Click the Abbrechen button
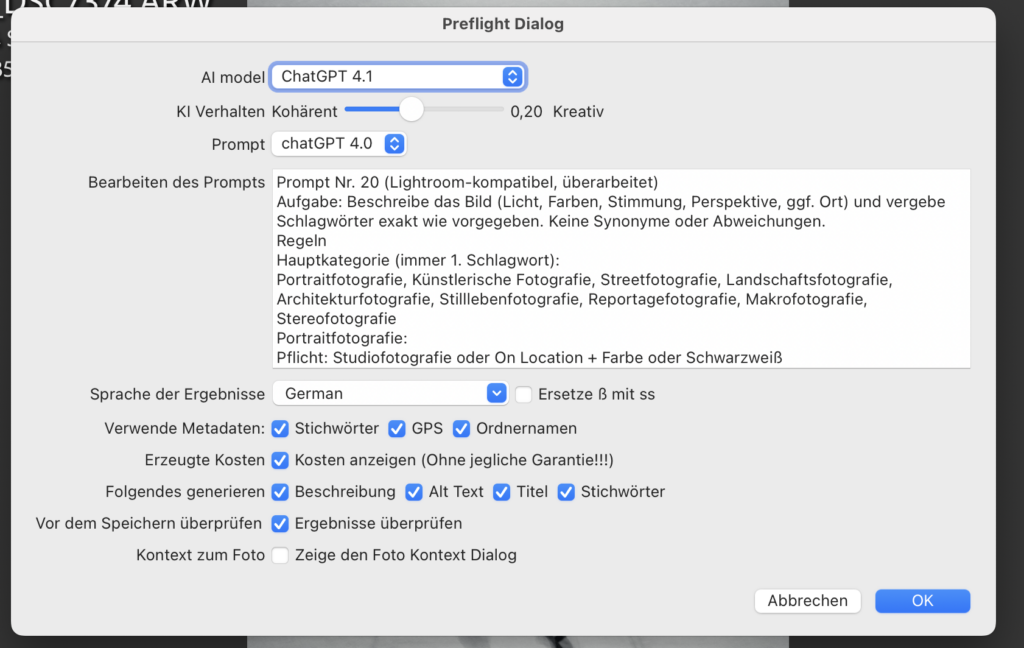 (807, 601)
